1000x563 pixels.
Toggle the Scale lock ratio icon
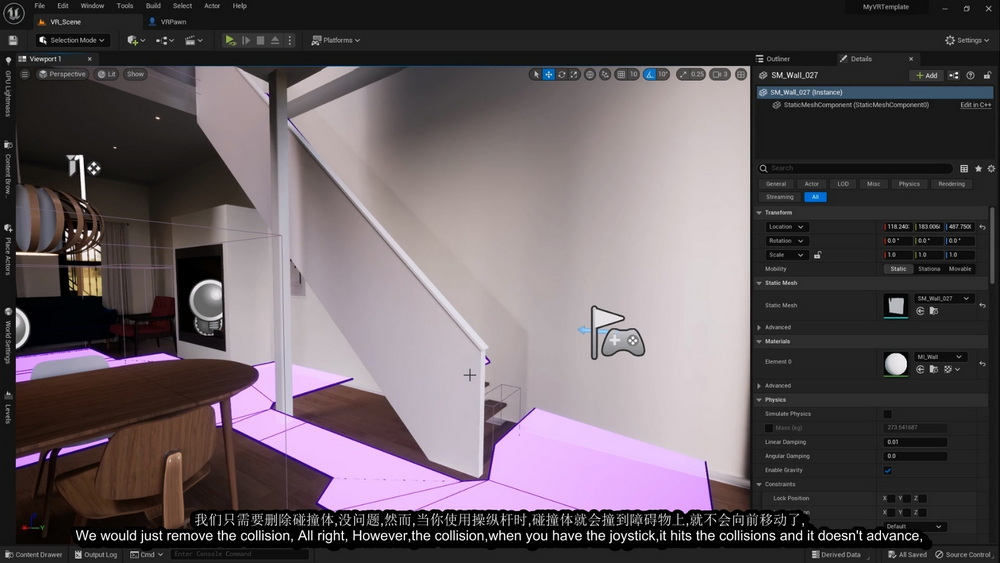(x=817, y=255)
